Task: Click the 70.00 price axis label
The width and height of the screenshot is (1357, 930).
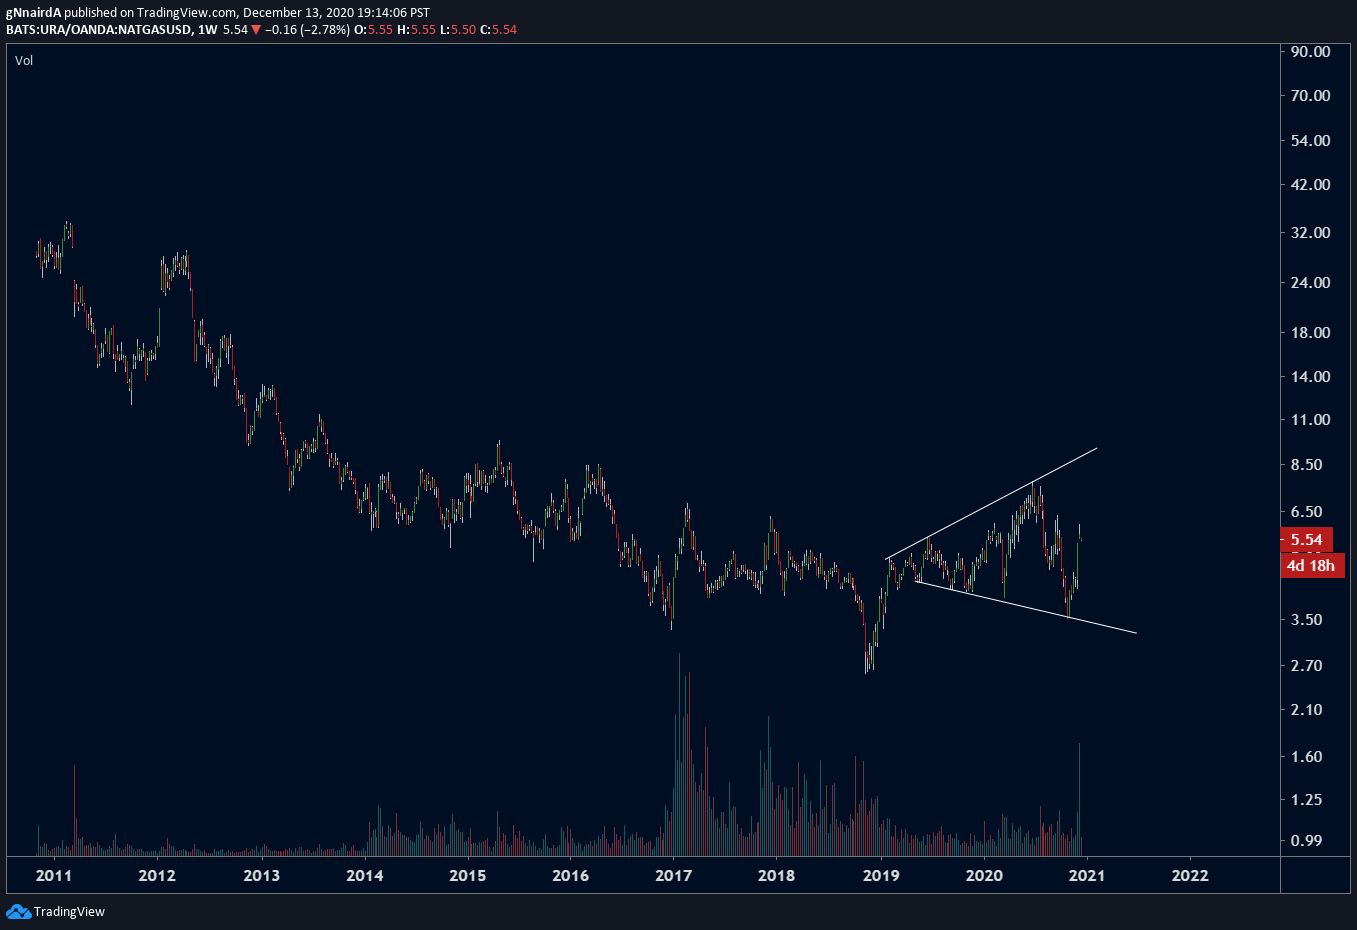Action: click(x=1310, y=96)
